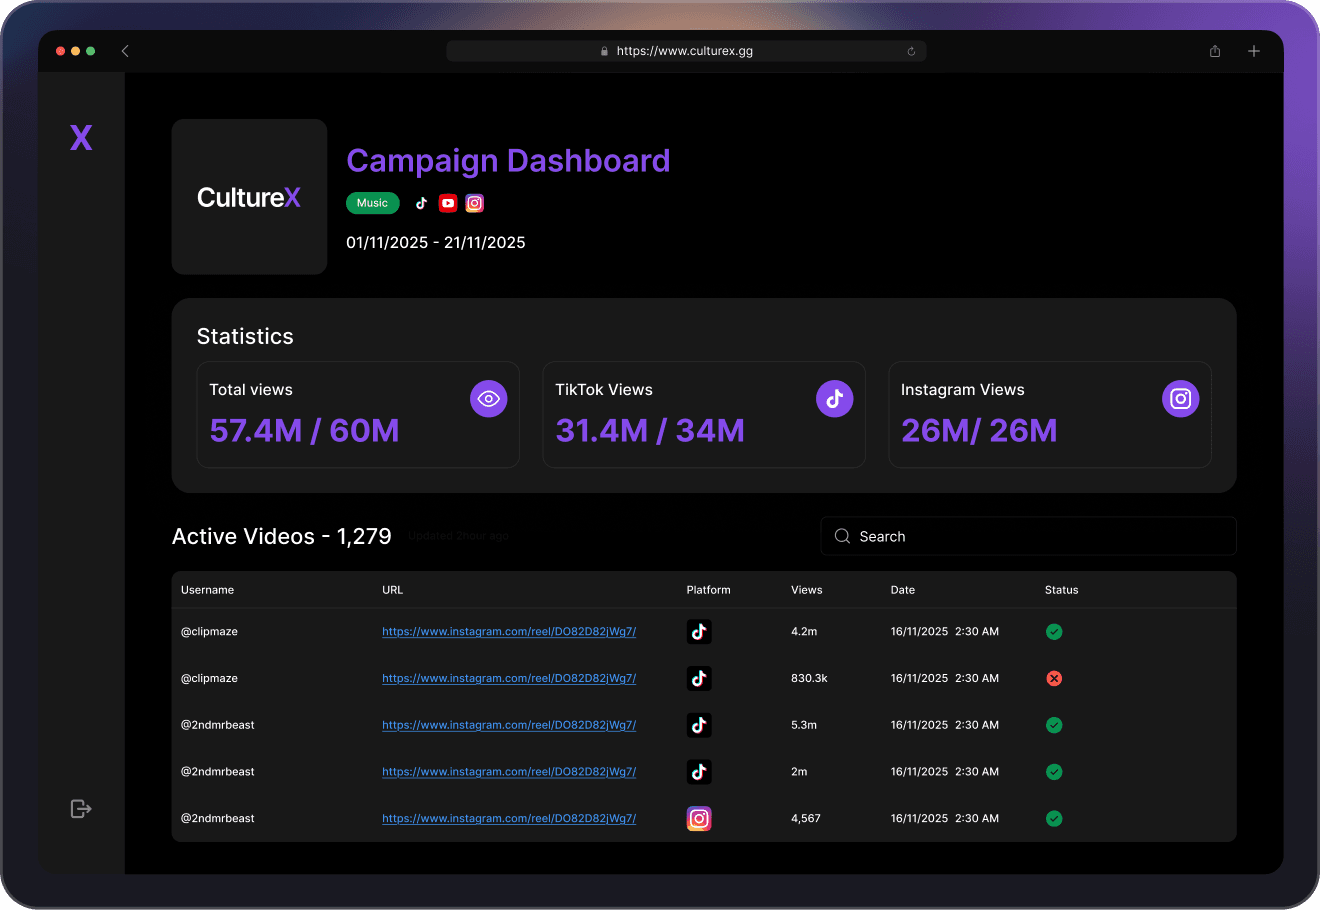Click the browser back arrow
The height and width of the screenshot is (910, 1320).
[125, 51]
